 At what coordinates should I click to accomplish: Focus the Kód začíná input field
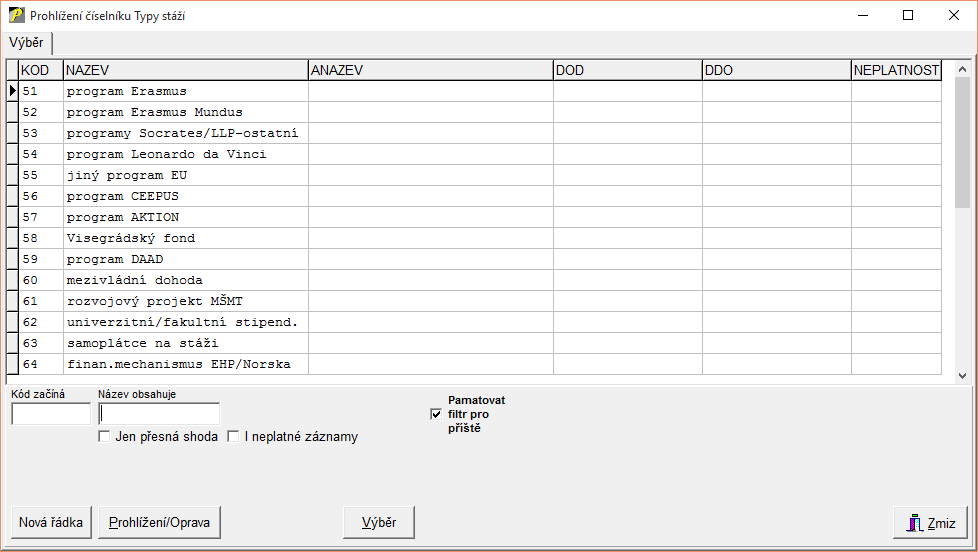pos(50,414)
